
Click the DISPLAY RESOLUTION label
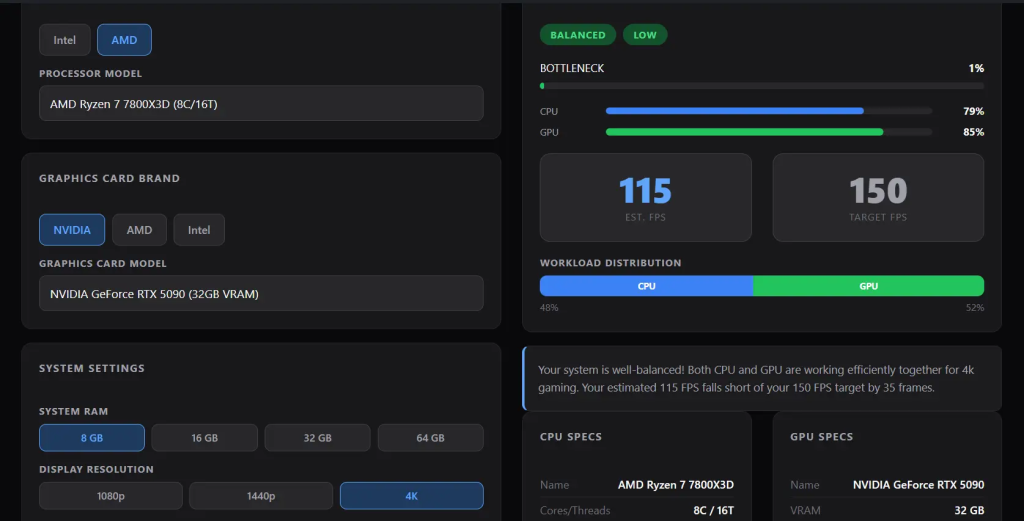[96, 469]
